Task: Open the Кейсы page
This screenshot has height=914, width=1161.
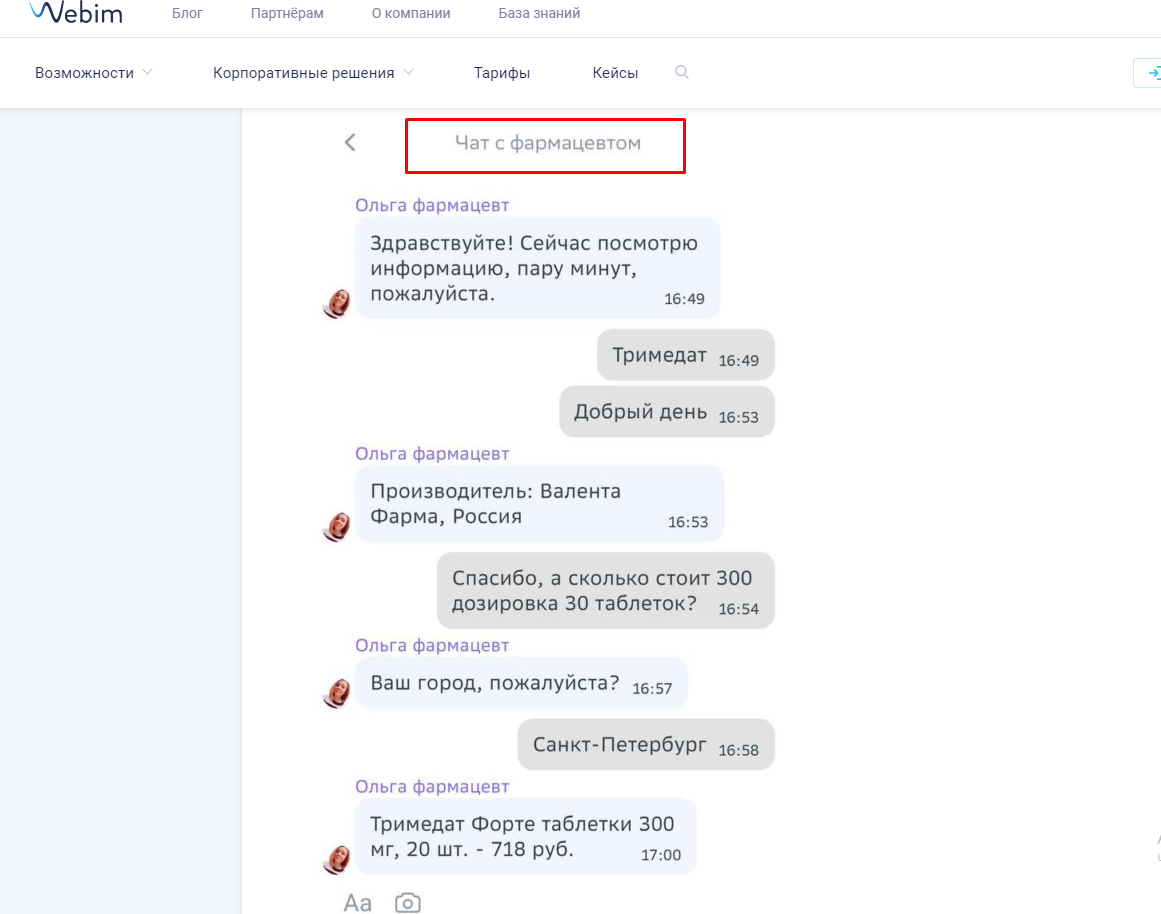Action: click(x=615, y=73)
